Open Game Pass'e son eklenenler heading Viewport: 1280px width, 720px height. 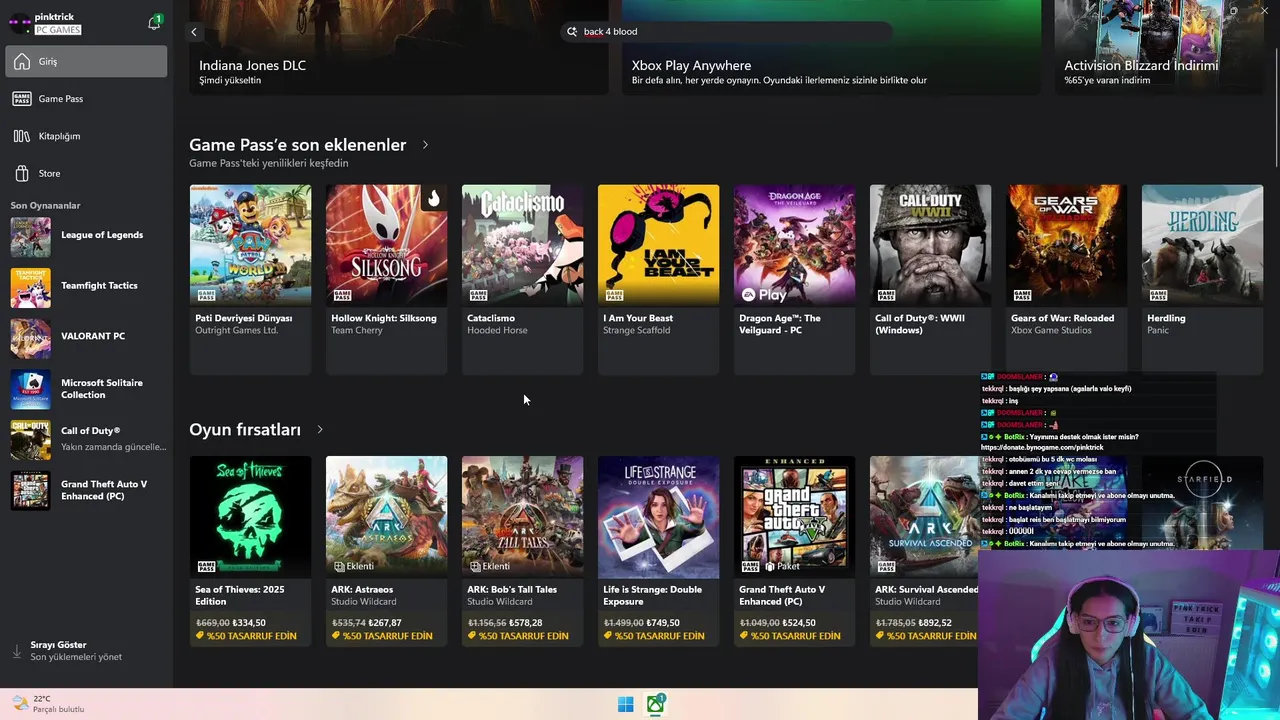point(297,145)
